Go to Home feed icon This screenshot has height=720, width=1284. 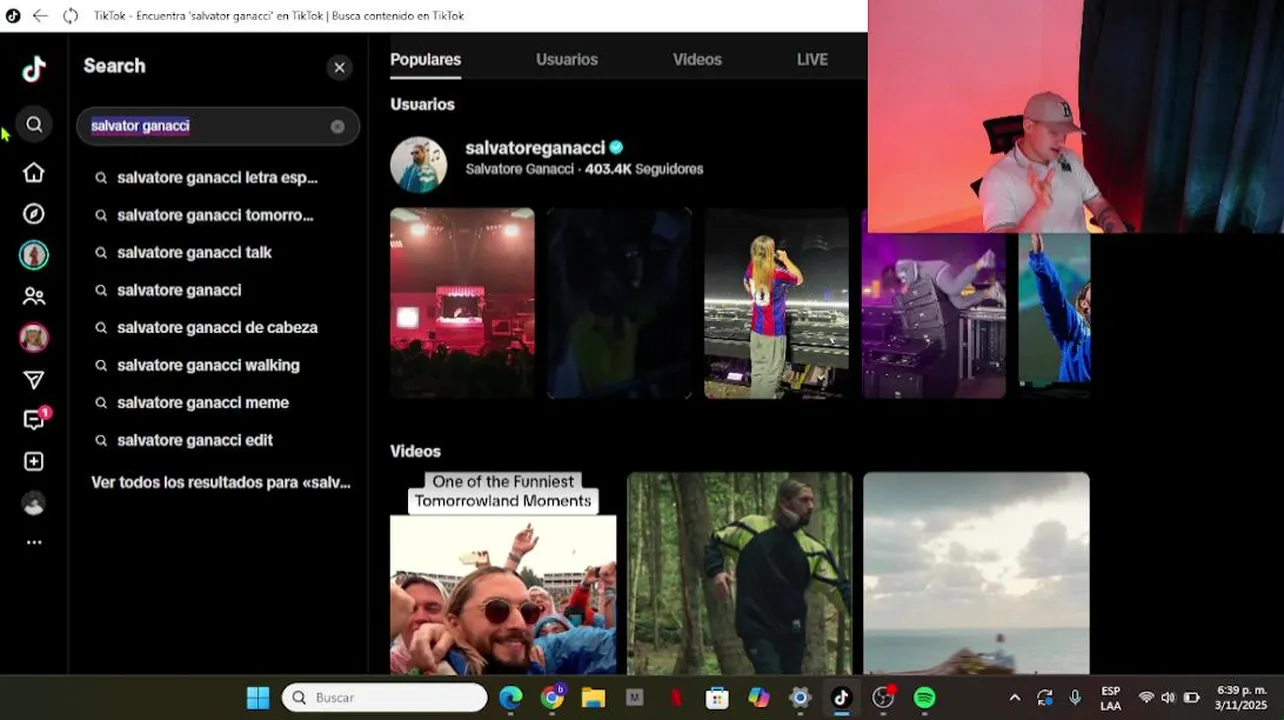(34, 172)
